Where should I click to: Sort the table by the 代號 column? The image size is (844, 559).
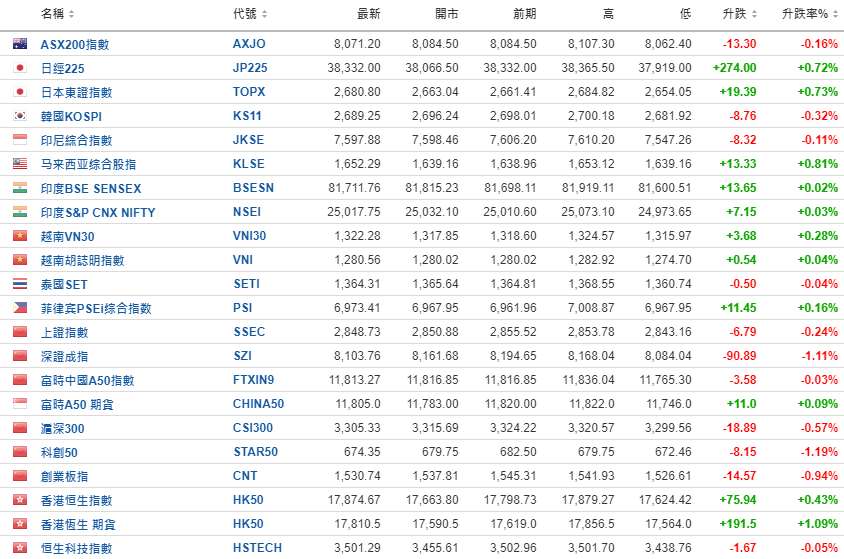coord(250,14)
